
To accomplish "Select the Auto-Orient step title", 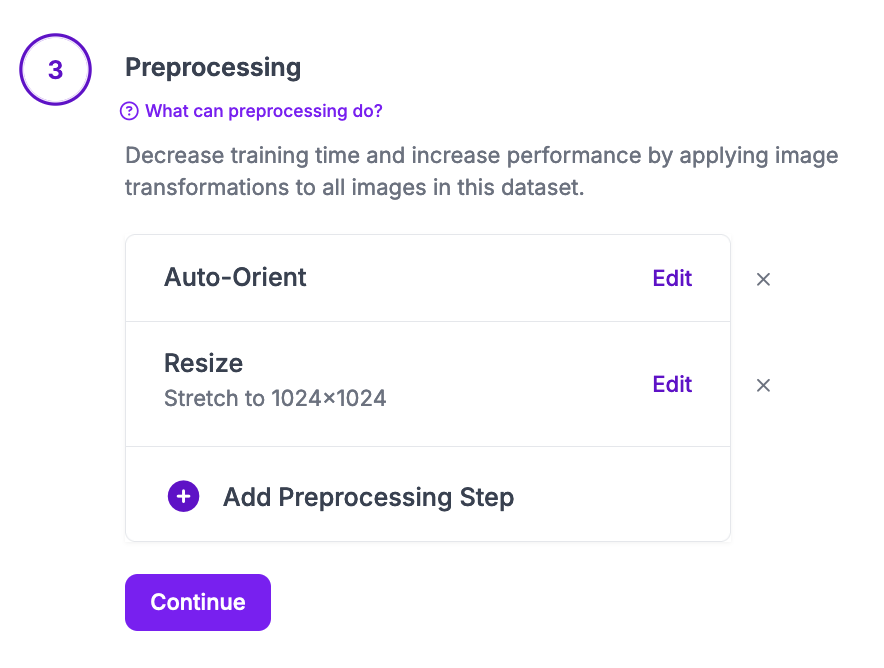I will (x=235, y=277).
